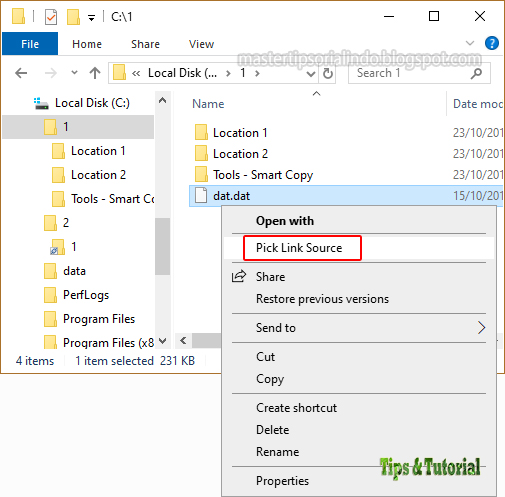
Task: Open the address bar history dropdown
Action: [x=311, y=73]
